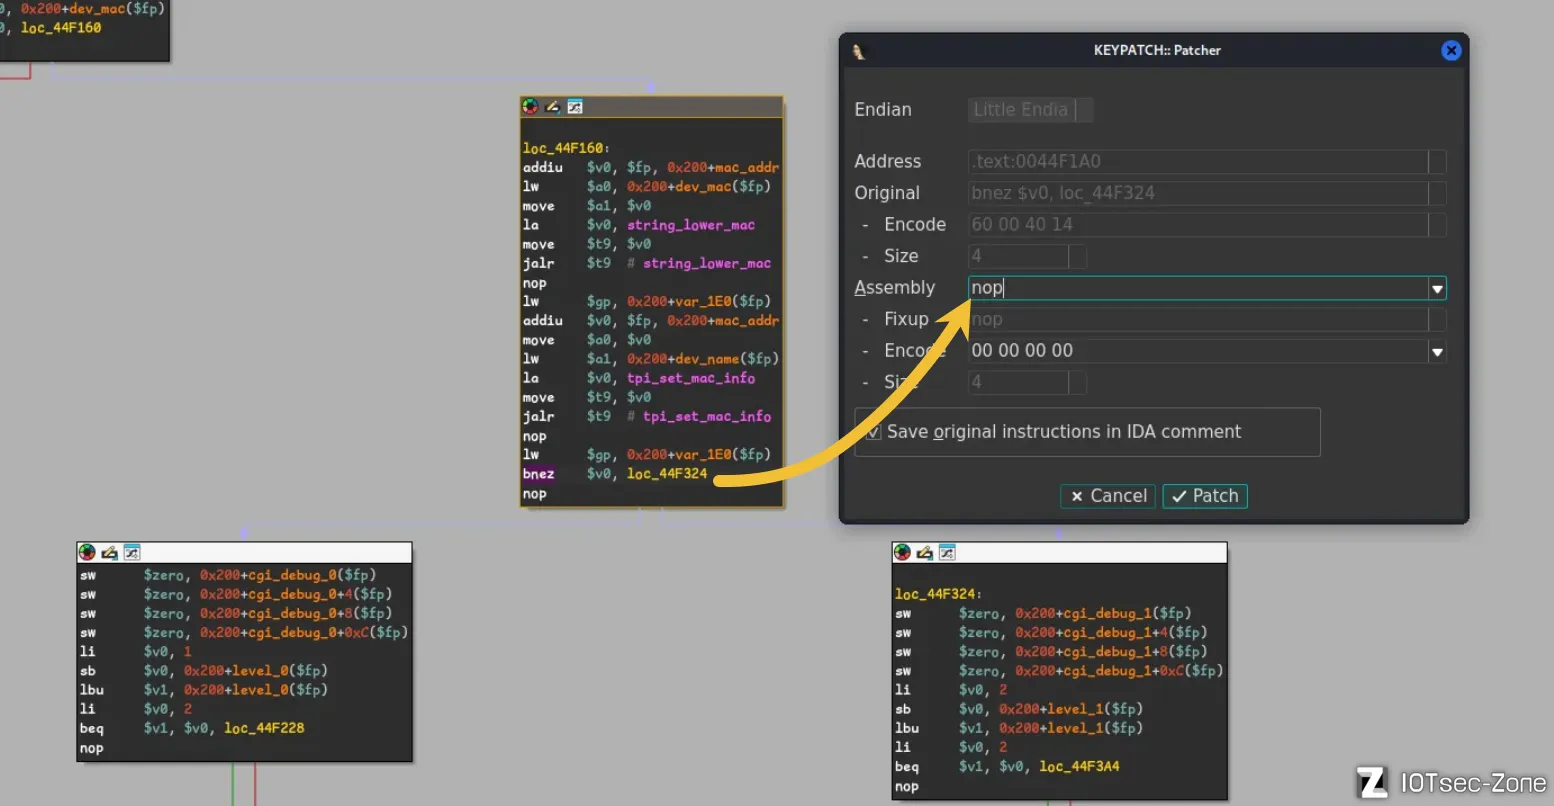1554x806 pixels.
Task: Toggle Save original instructions in IDA comment
Action: point(873,432)
